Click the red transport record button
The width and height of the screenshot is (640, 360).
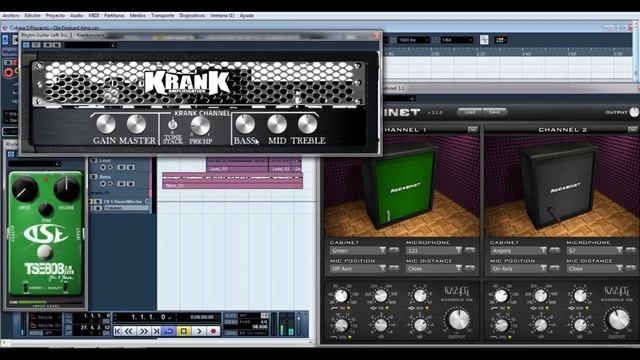click(x=213, y=331)
